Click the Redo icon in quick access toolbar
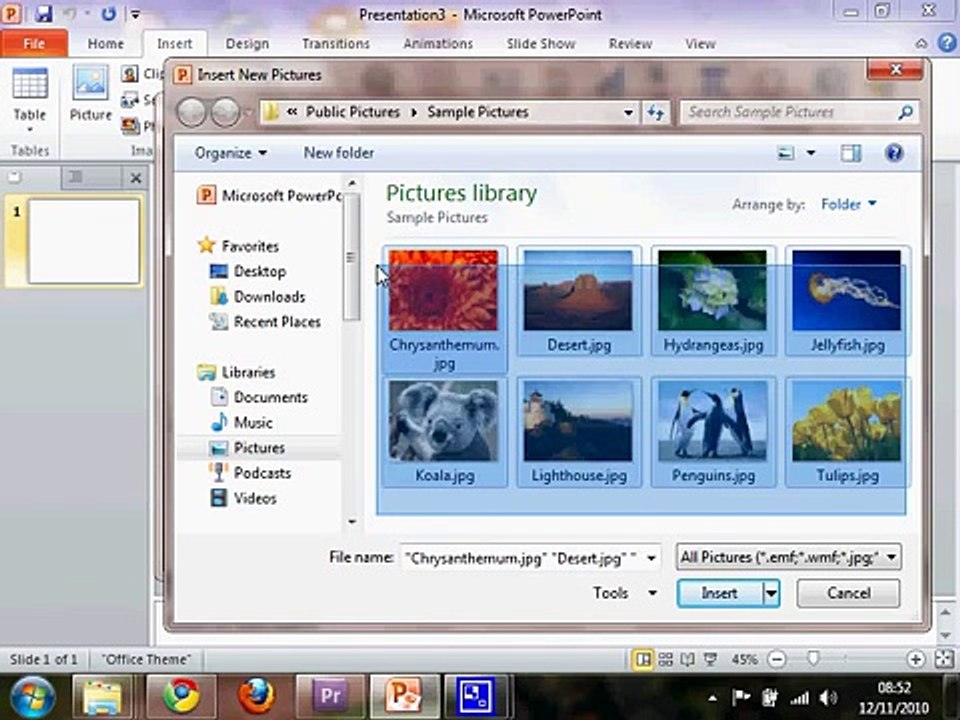This screenshot has width=960, height=720. 109,13
